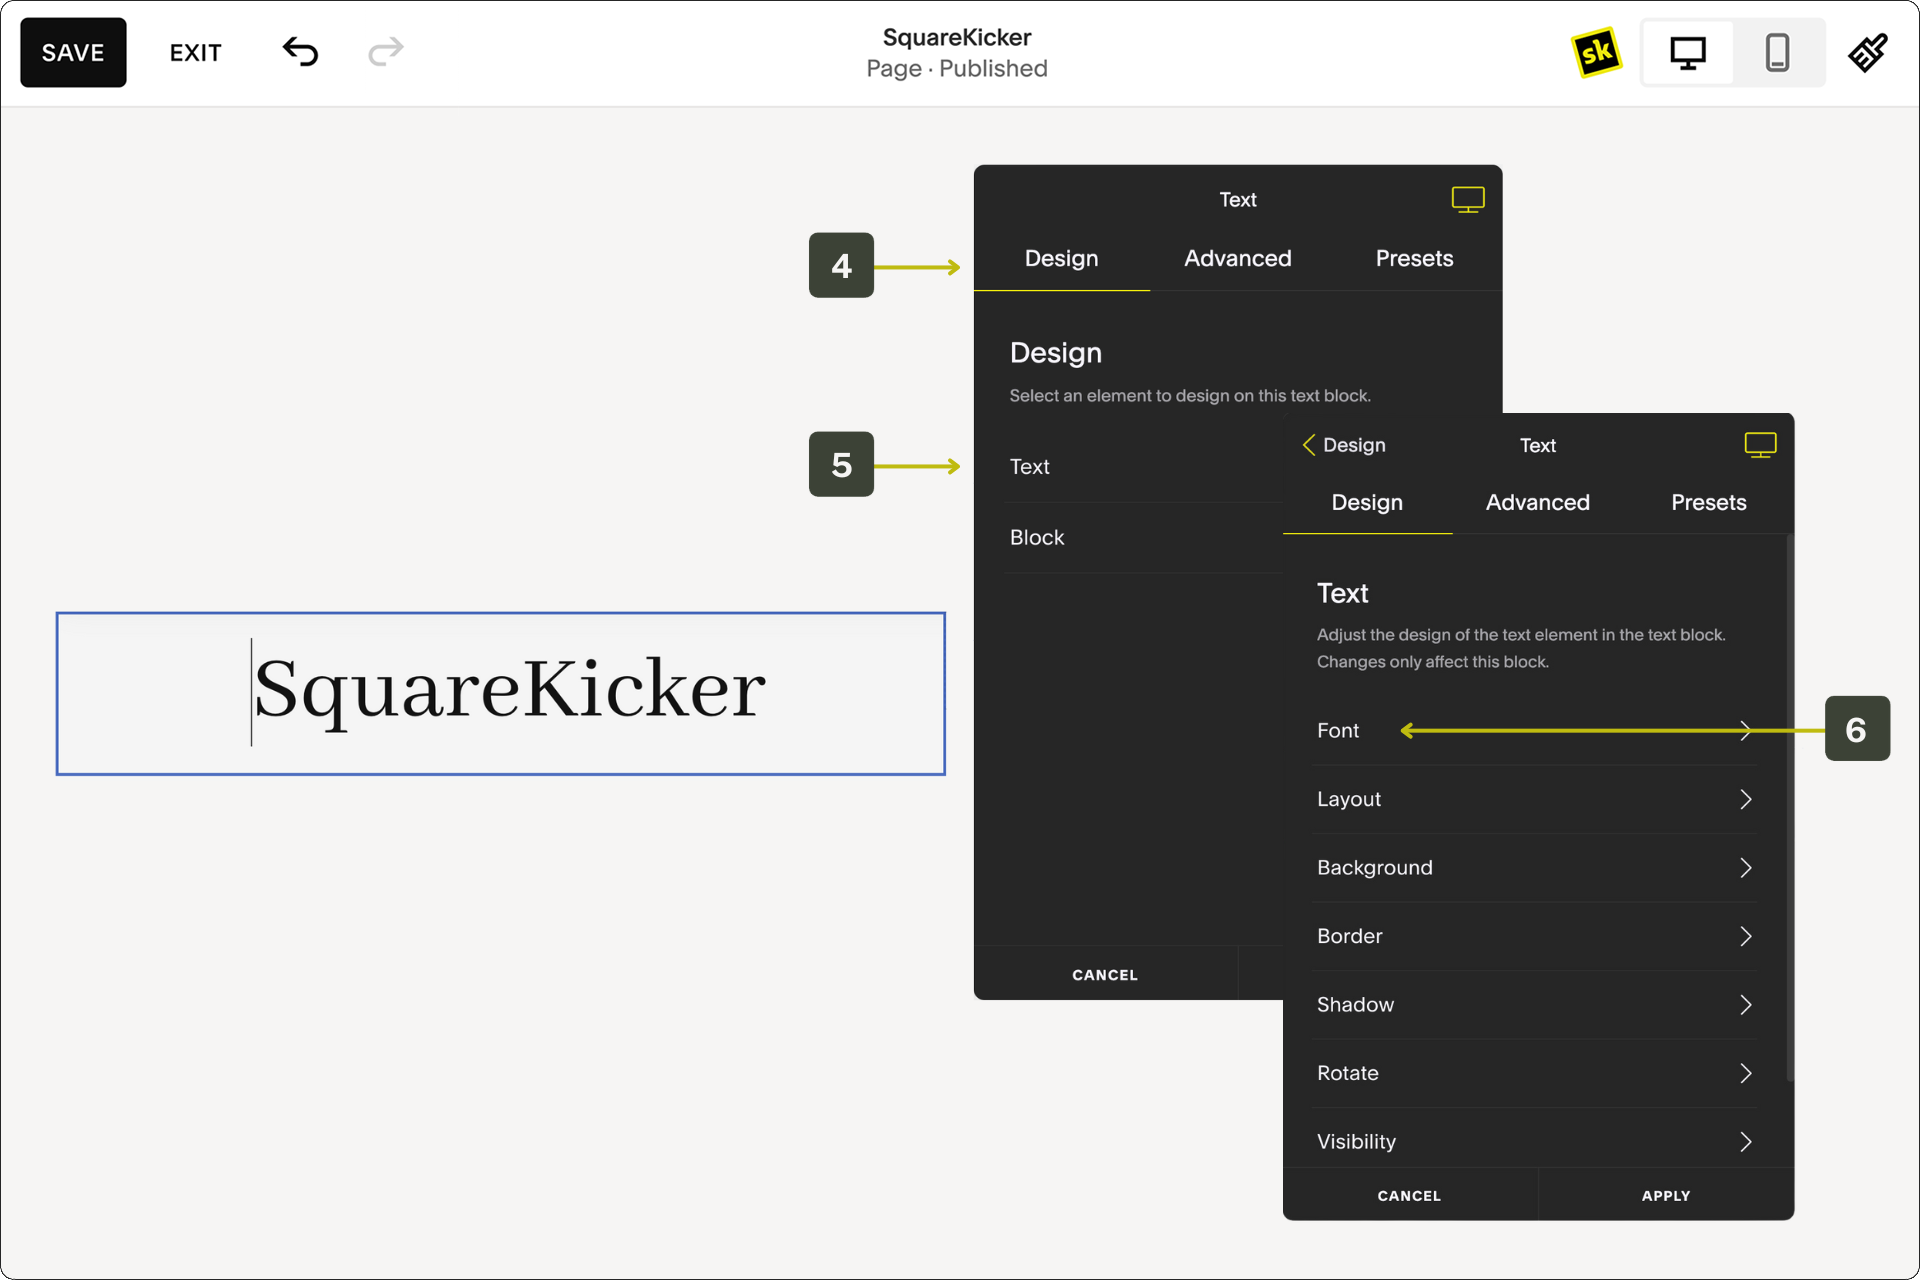The height and width of the screenshot is (1280, 1920).
Task: Click into the SquareKicker text block
Action: (x=500, y=693)
